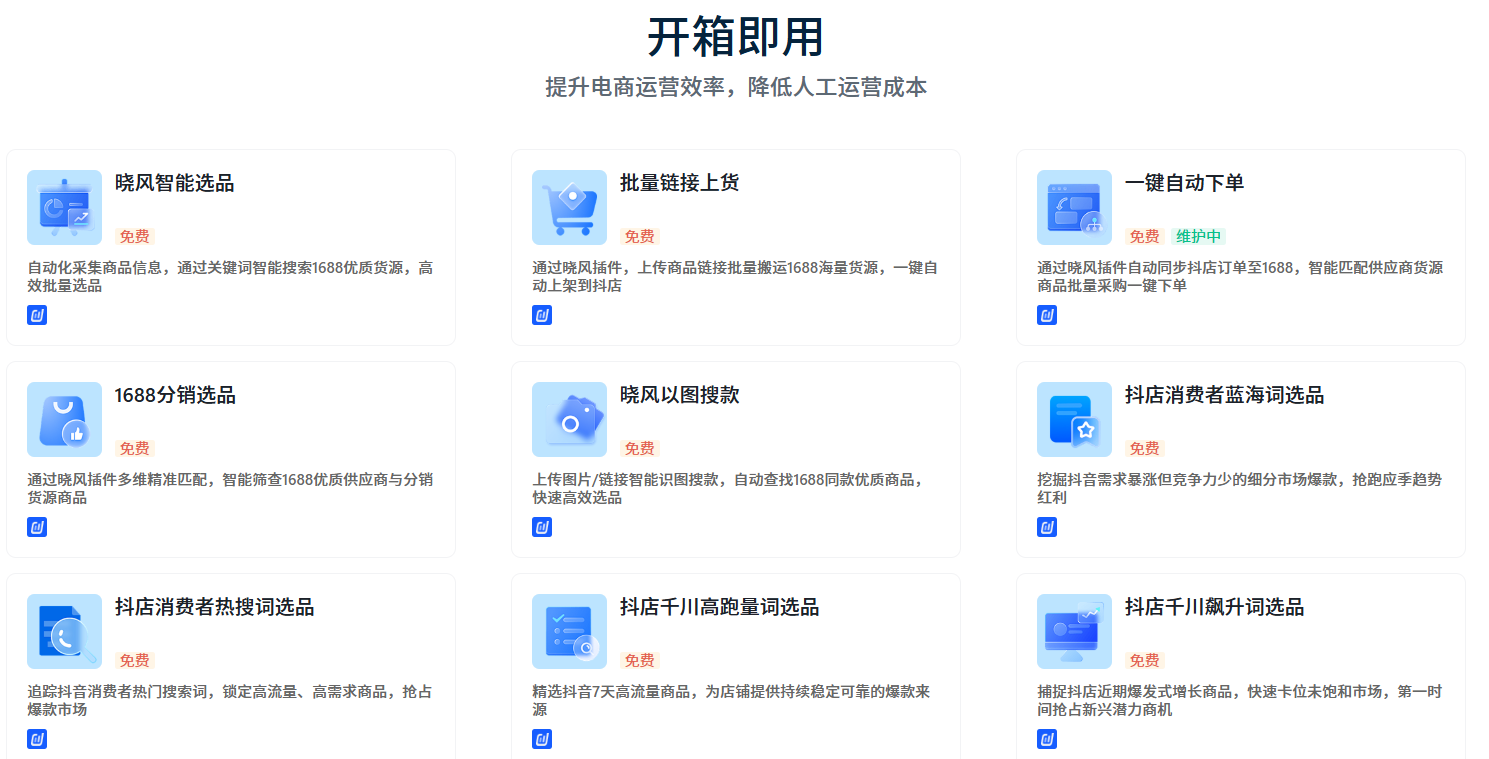
Task: Click the subtitle 提升电商运营效率，降低人工运营成本
Action: [x=736, y=87]
